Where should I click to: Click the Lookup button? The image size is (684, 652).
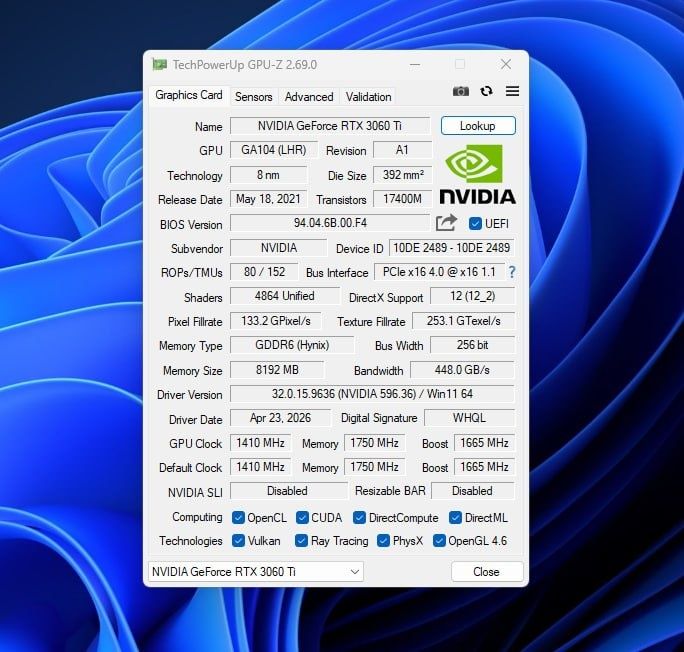(478, 126)
